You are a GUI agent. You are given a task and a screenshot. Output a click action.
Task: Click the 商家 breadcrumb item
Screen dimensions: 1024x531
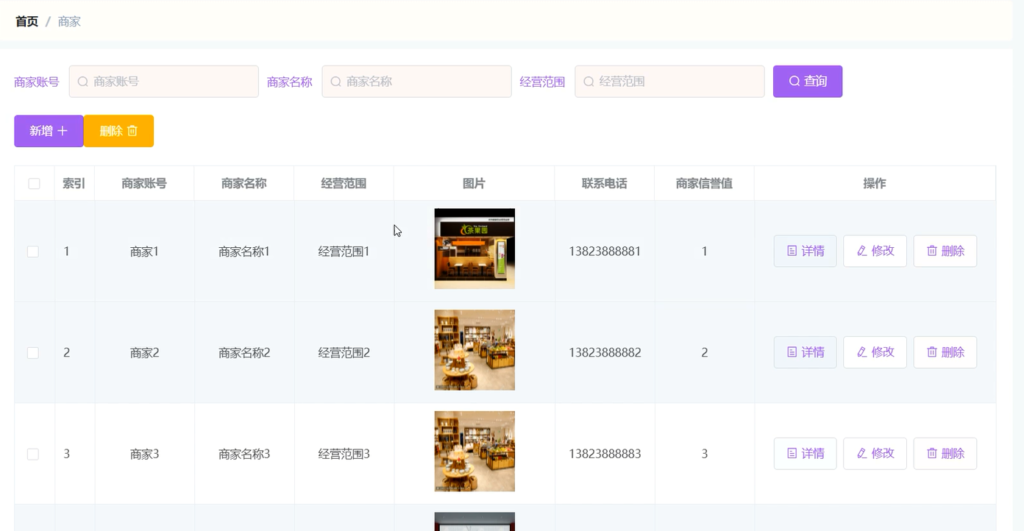[x=69, y=22]
